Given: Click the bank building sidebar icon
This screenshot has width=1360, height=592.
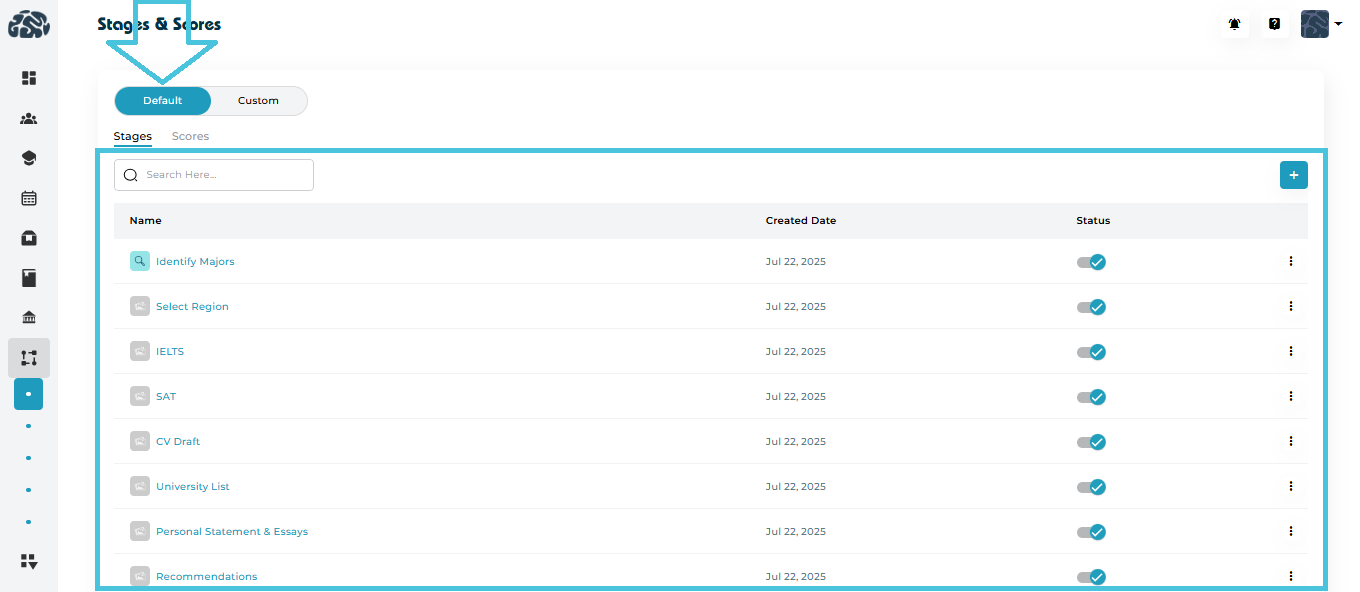Looking at the screenshot, I should pyautogui.click(x=29, y=318).
